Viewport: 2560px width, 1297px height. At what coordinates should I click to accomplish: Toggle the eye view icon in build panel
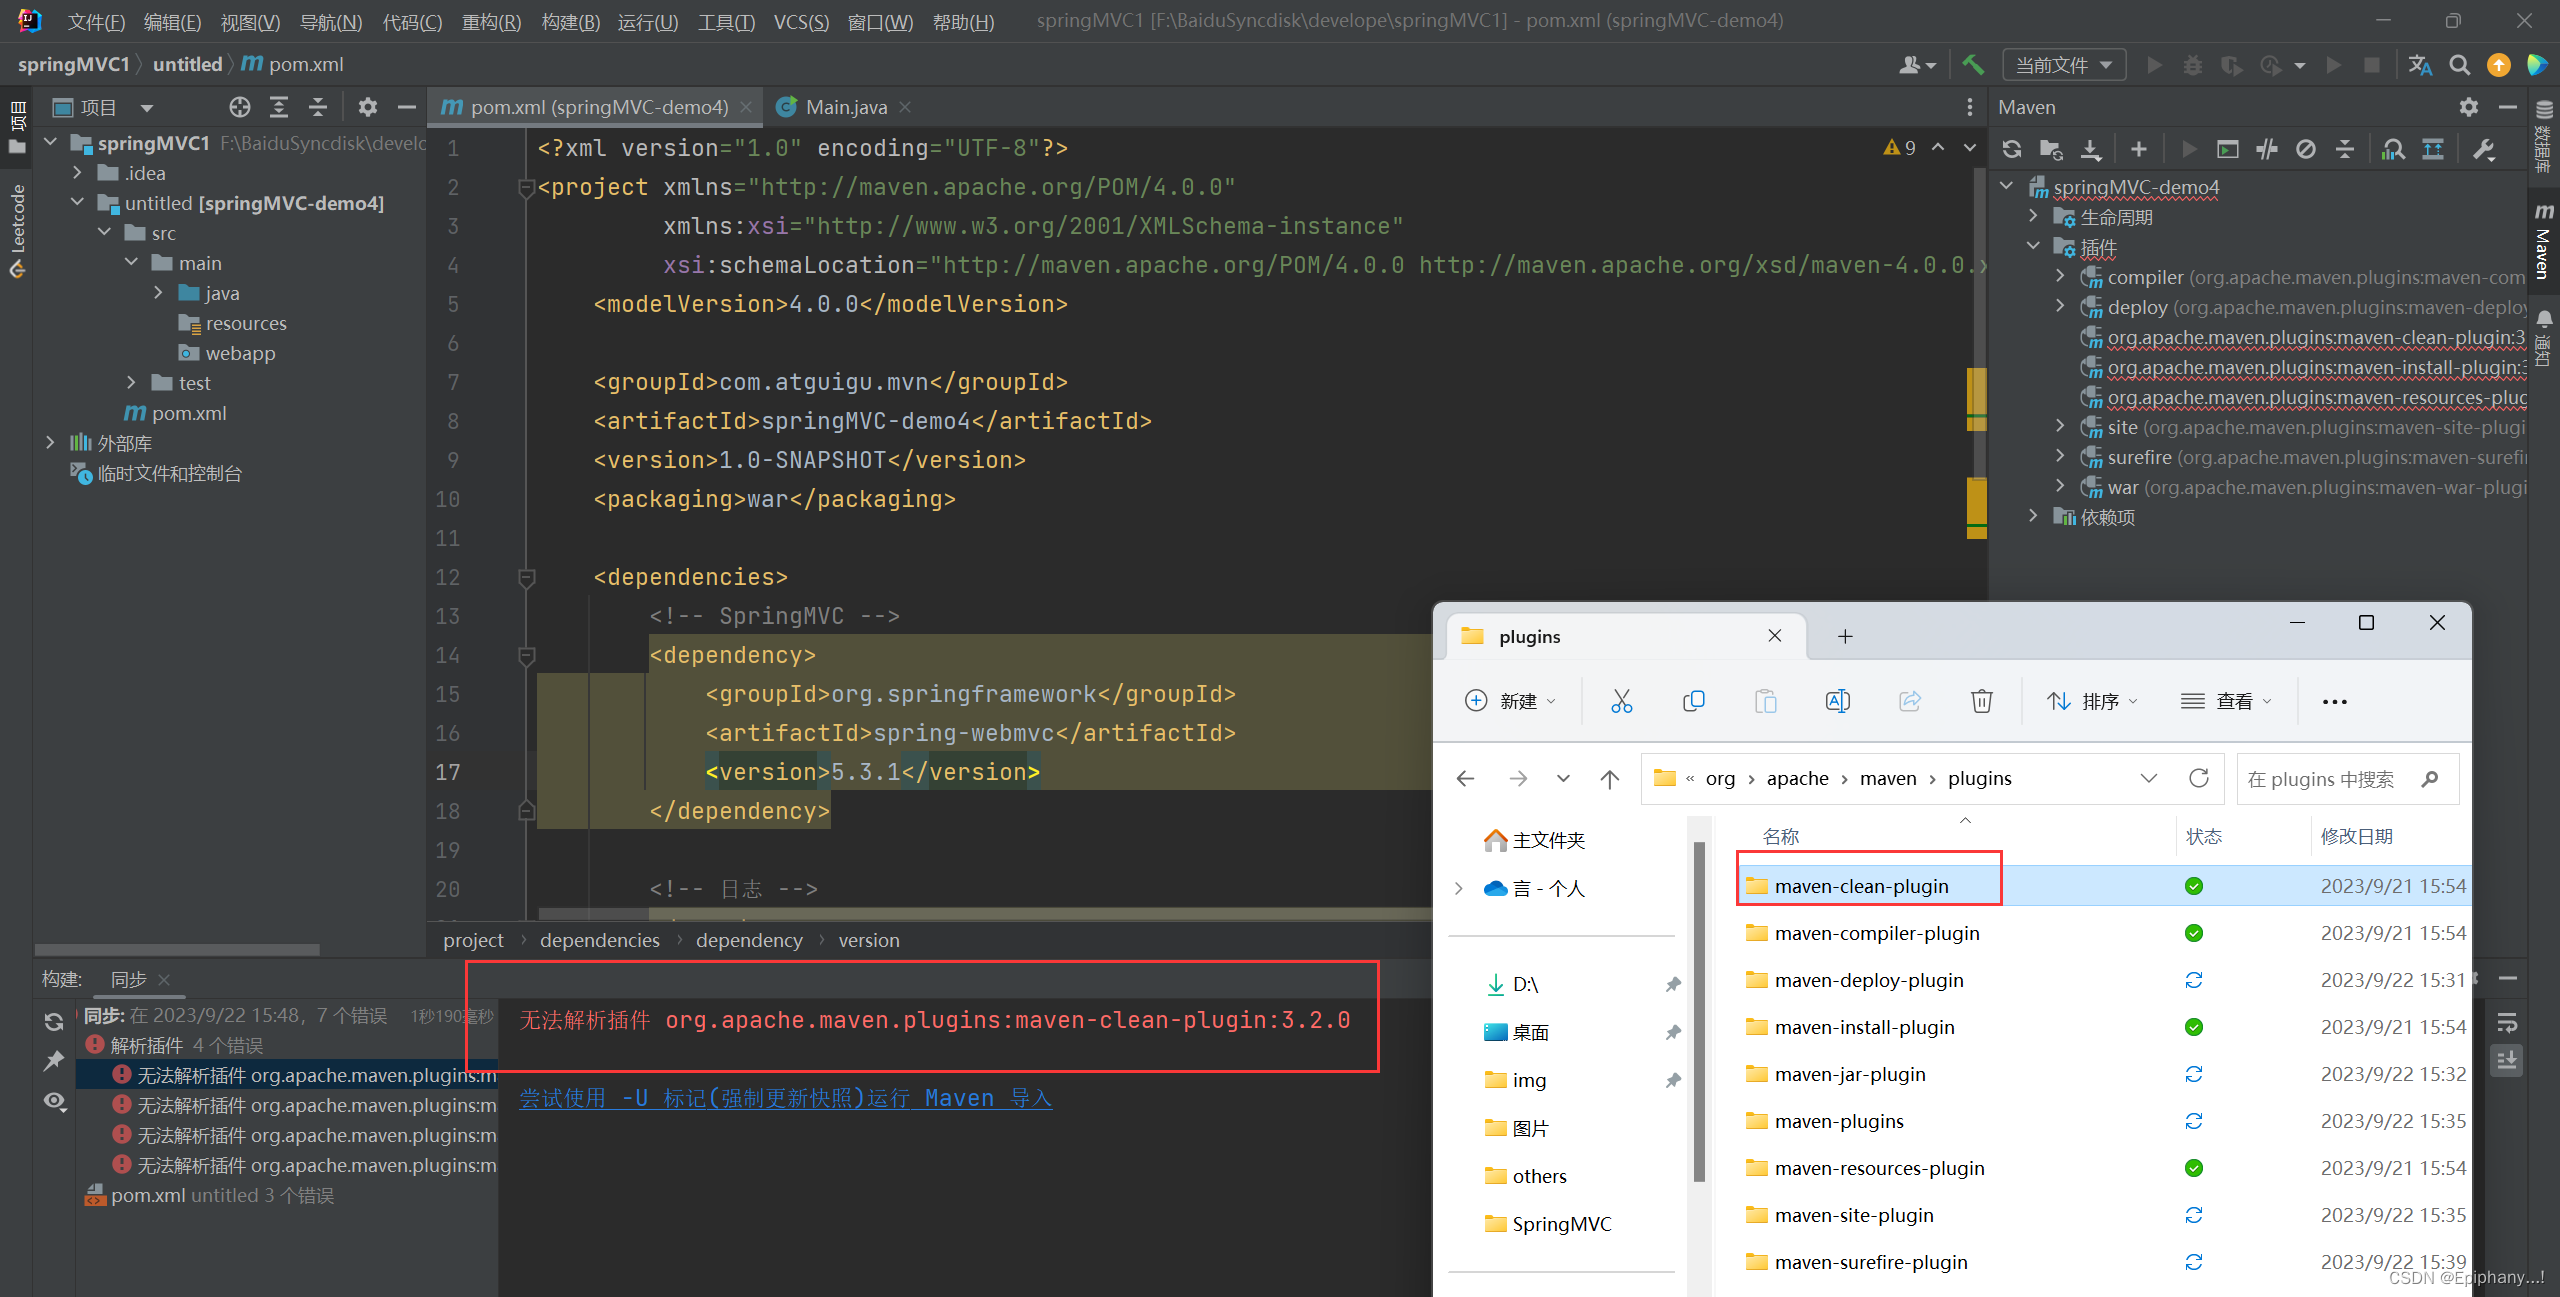click(54, 1101)
